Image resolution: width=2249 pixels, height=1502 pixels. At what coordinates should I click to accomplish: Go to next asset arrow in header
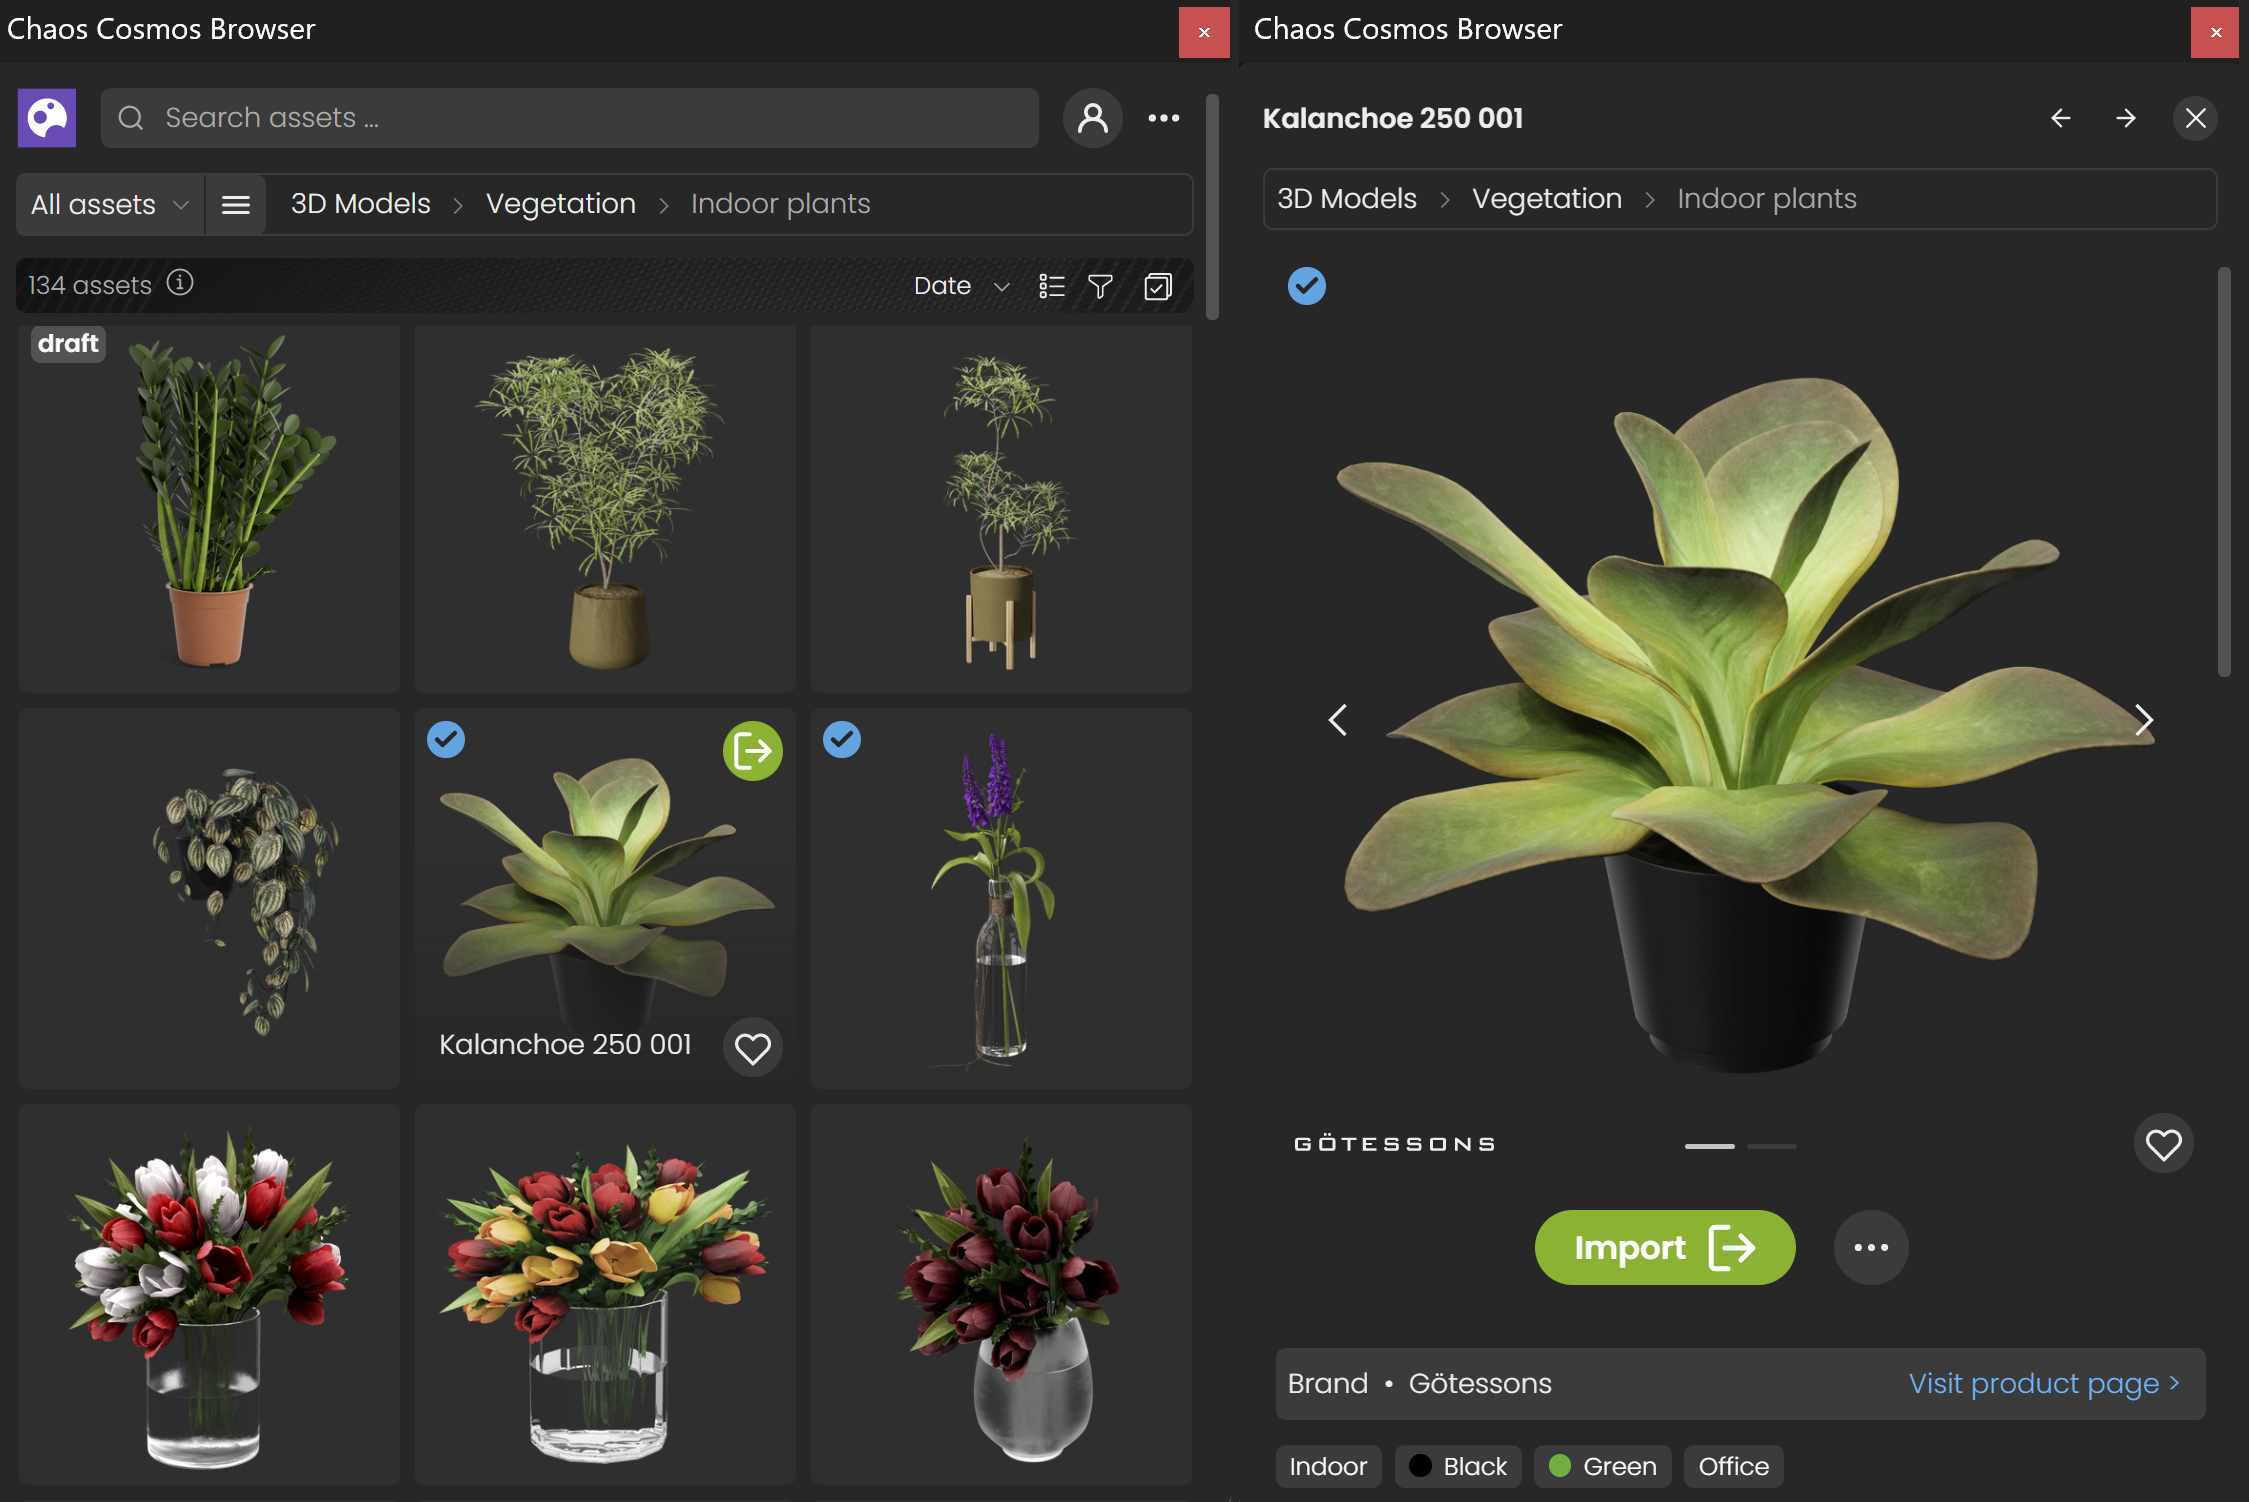2126,118
